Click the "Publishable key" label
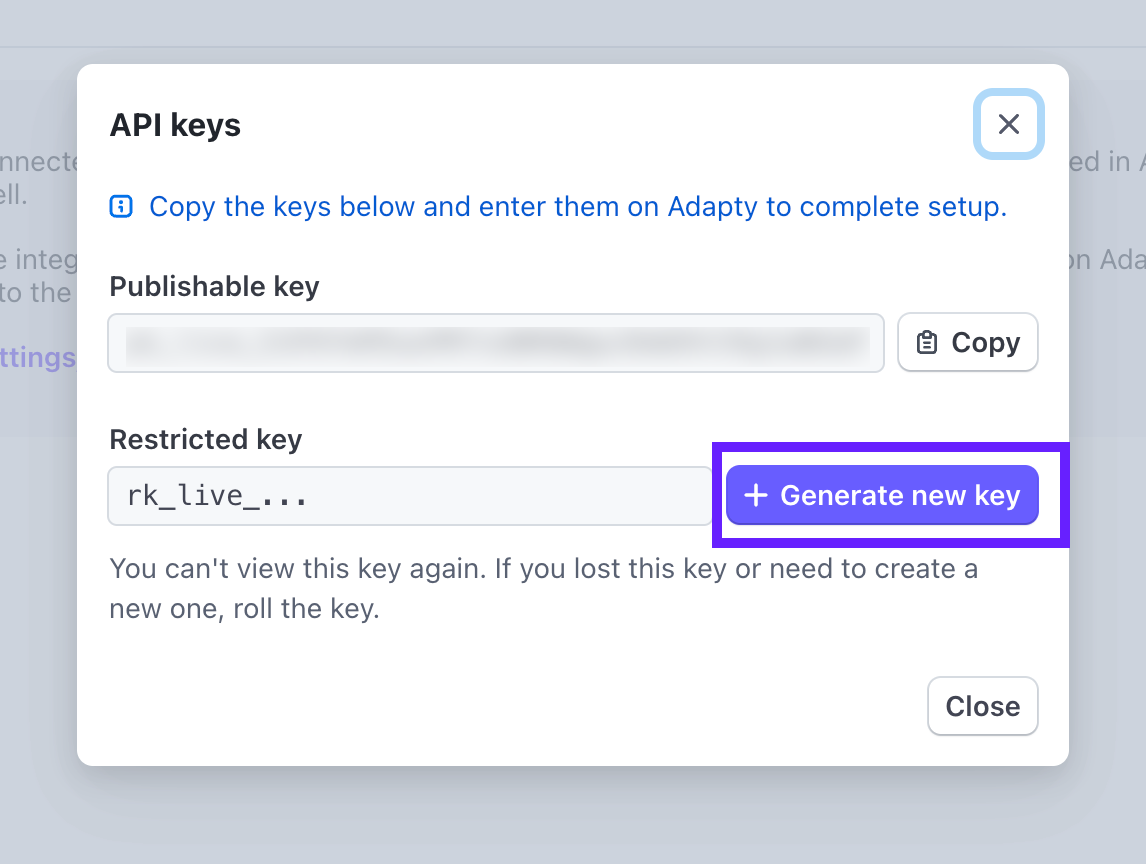The height and width of the screenshot is (864, 1146). [214, 287]
